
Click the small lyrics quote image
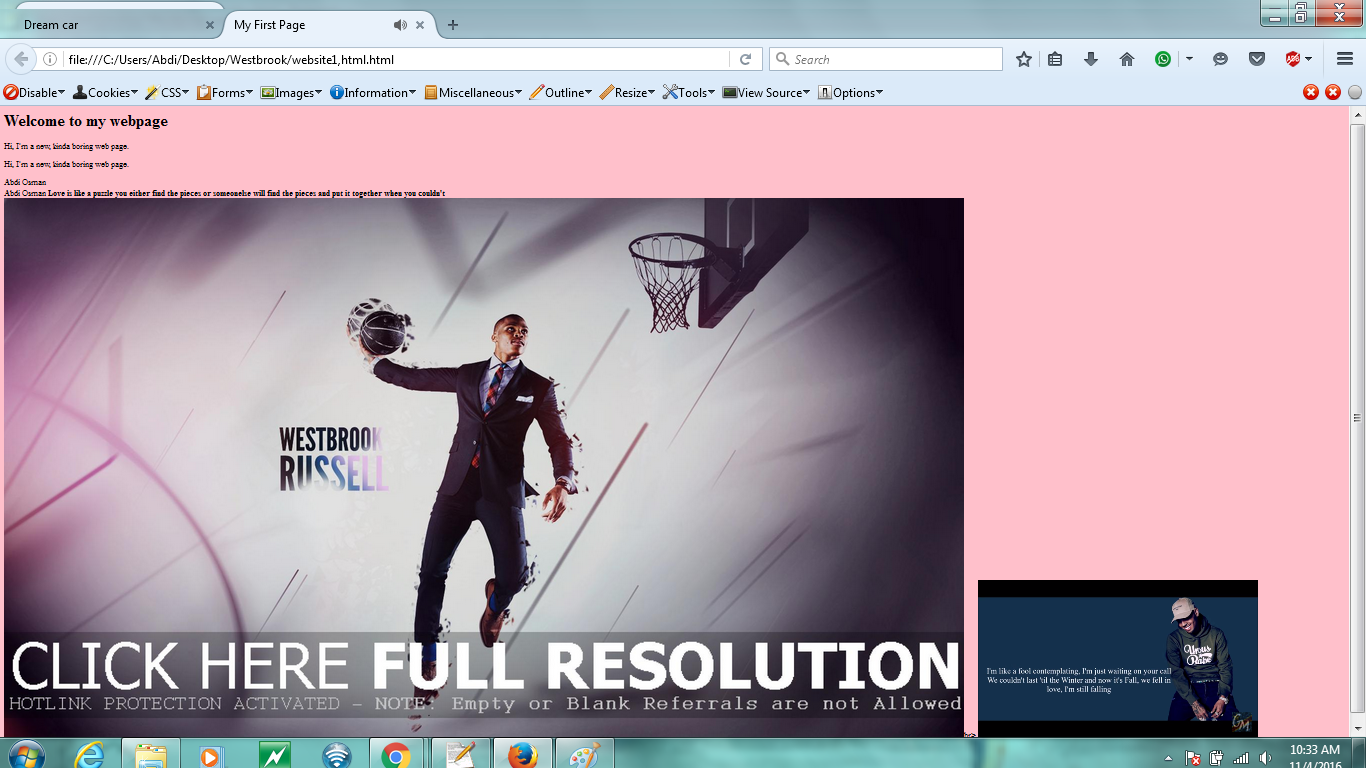[x=1118, y=659]
